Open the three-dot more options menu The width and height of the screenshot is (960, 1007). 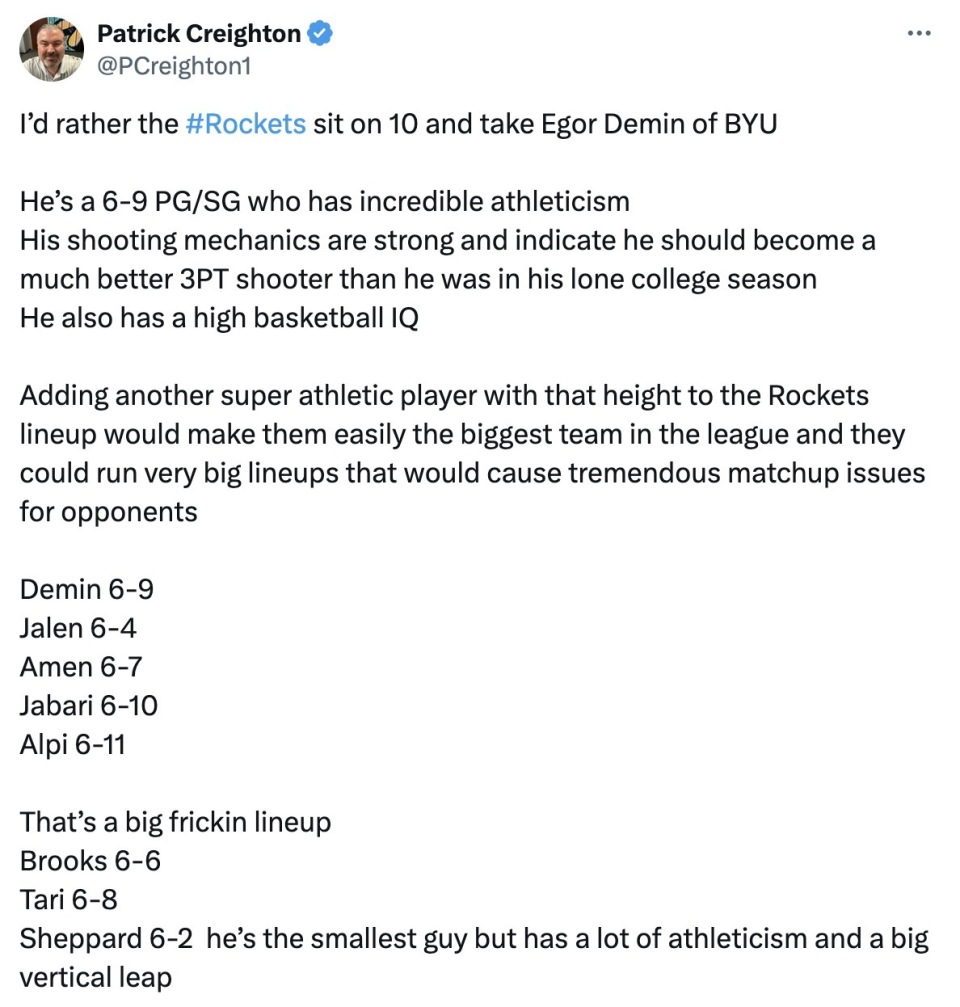919,33
